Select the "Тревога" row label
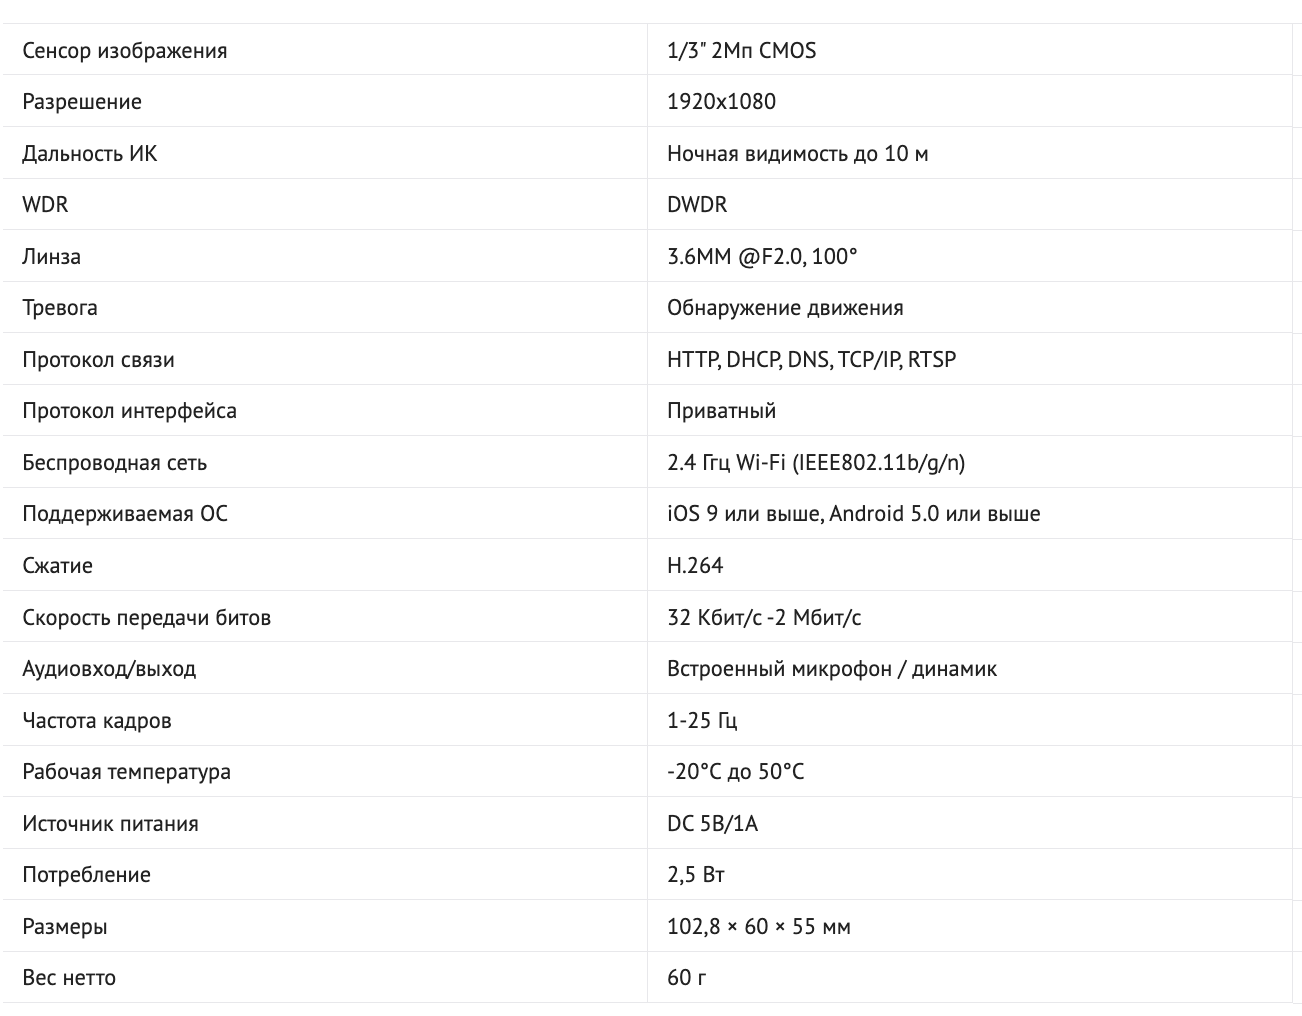 click(x=60, y=308)
